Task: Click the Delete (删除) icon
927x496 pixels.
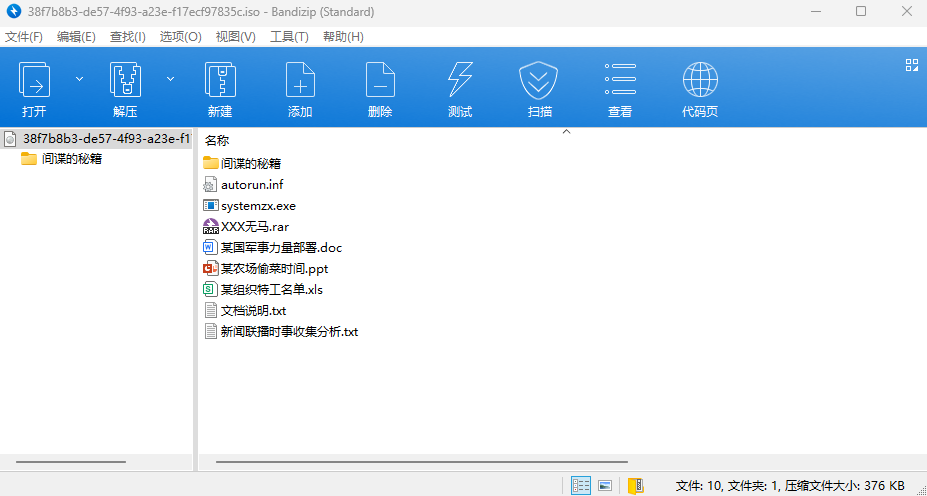Action: (380, 80)
